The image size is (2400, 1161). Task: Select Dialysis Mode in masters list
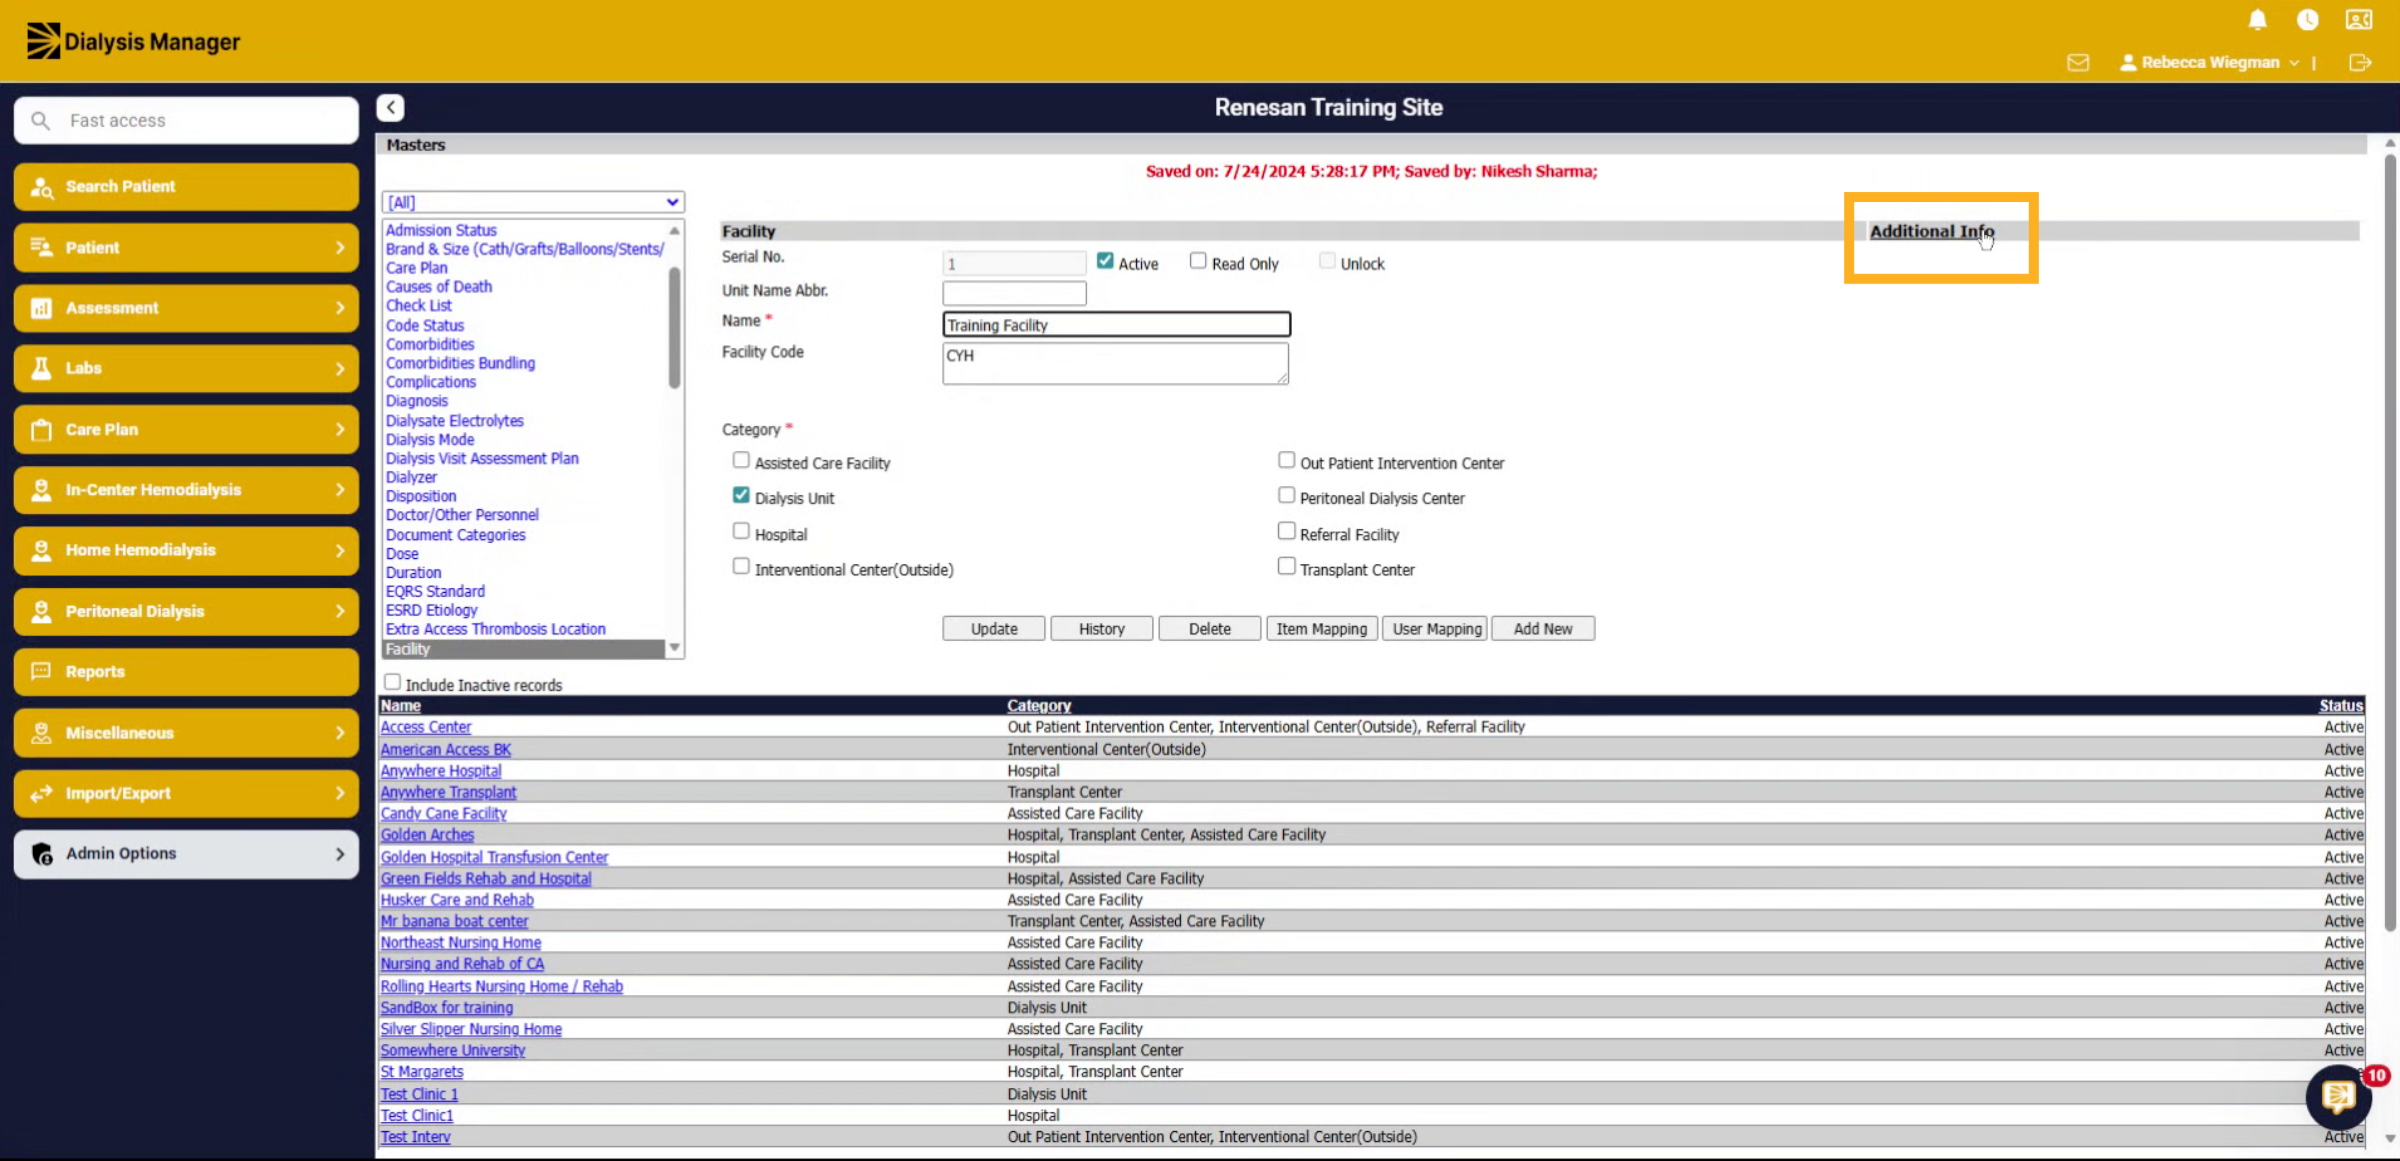430,440
